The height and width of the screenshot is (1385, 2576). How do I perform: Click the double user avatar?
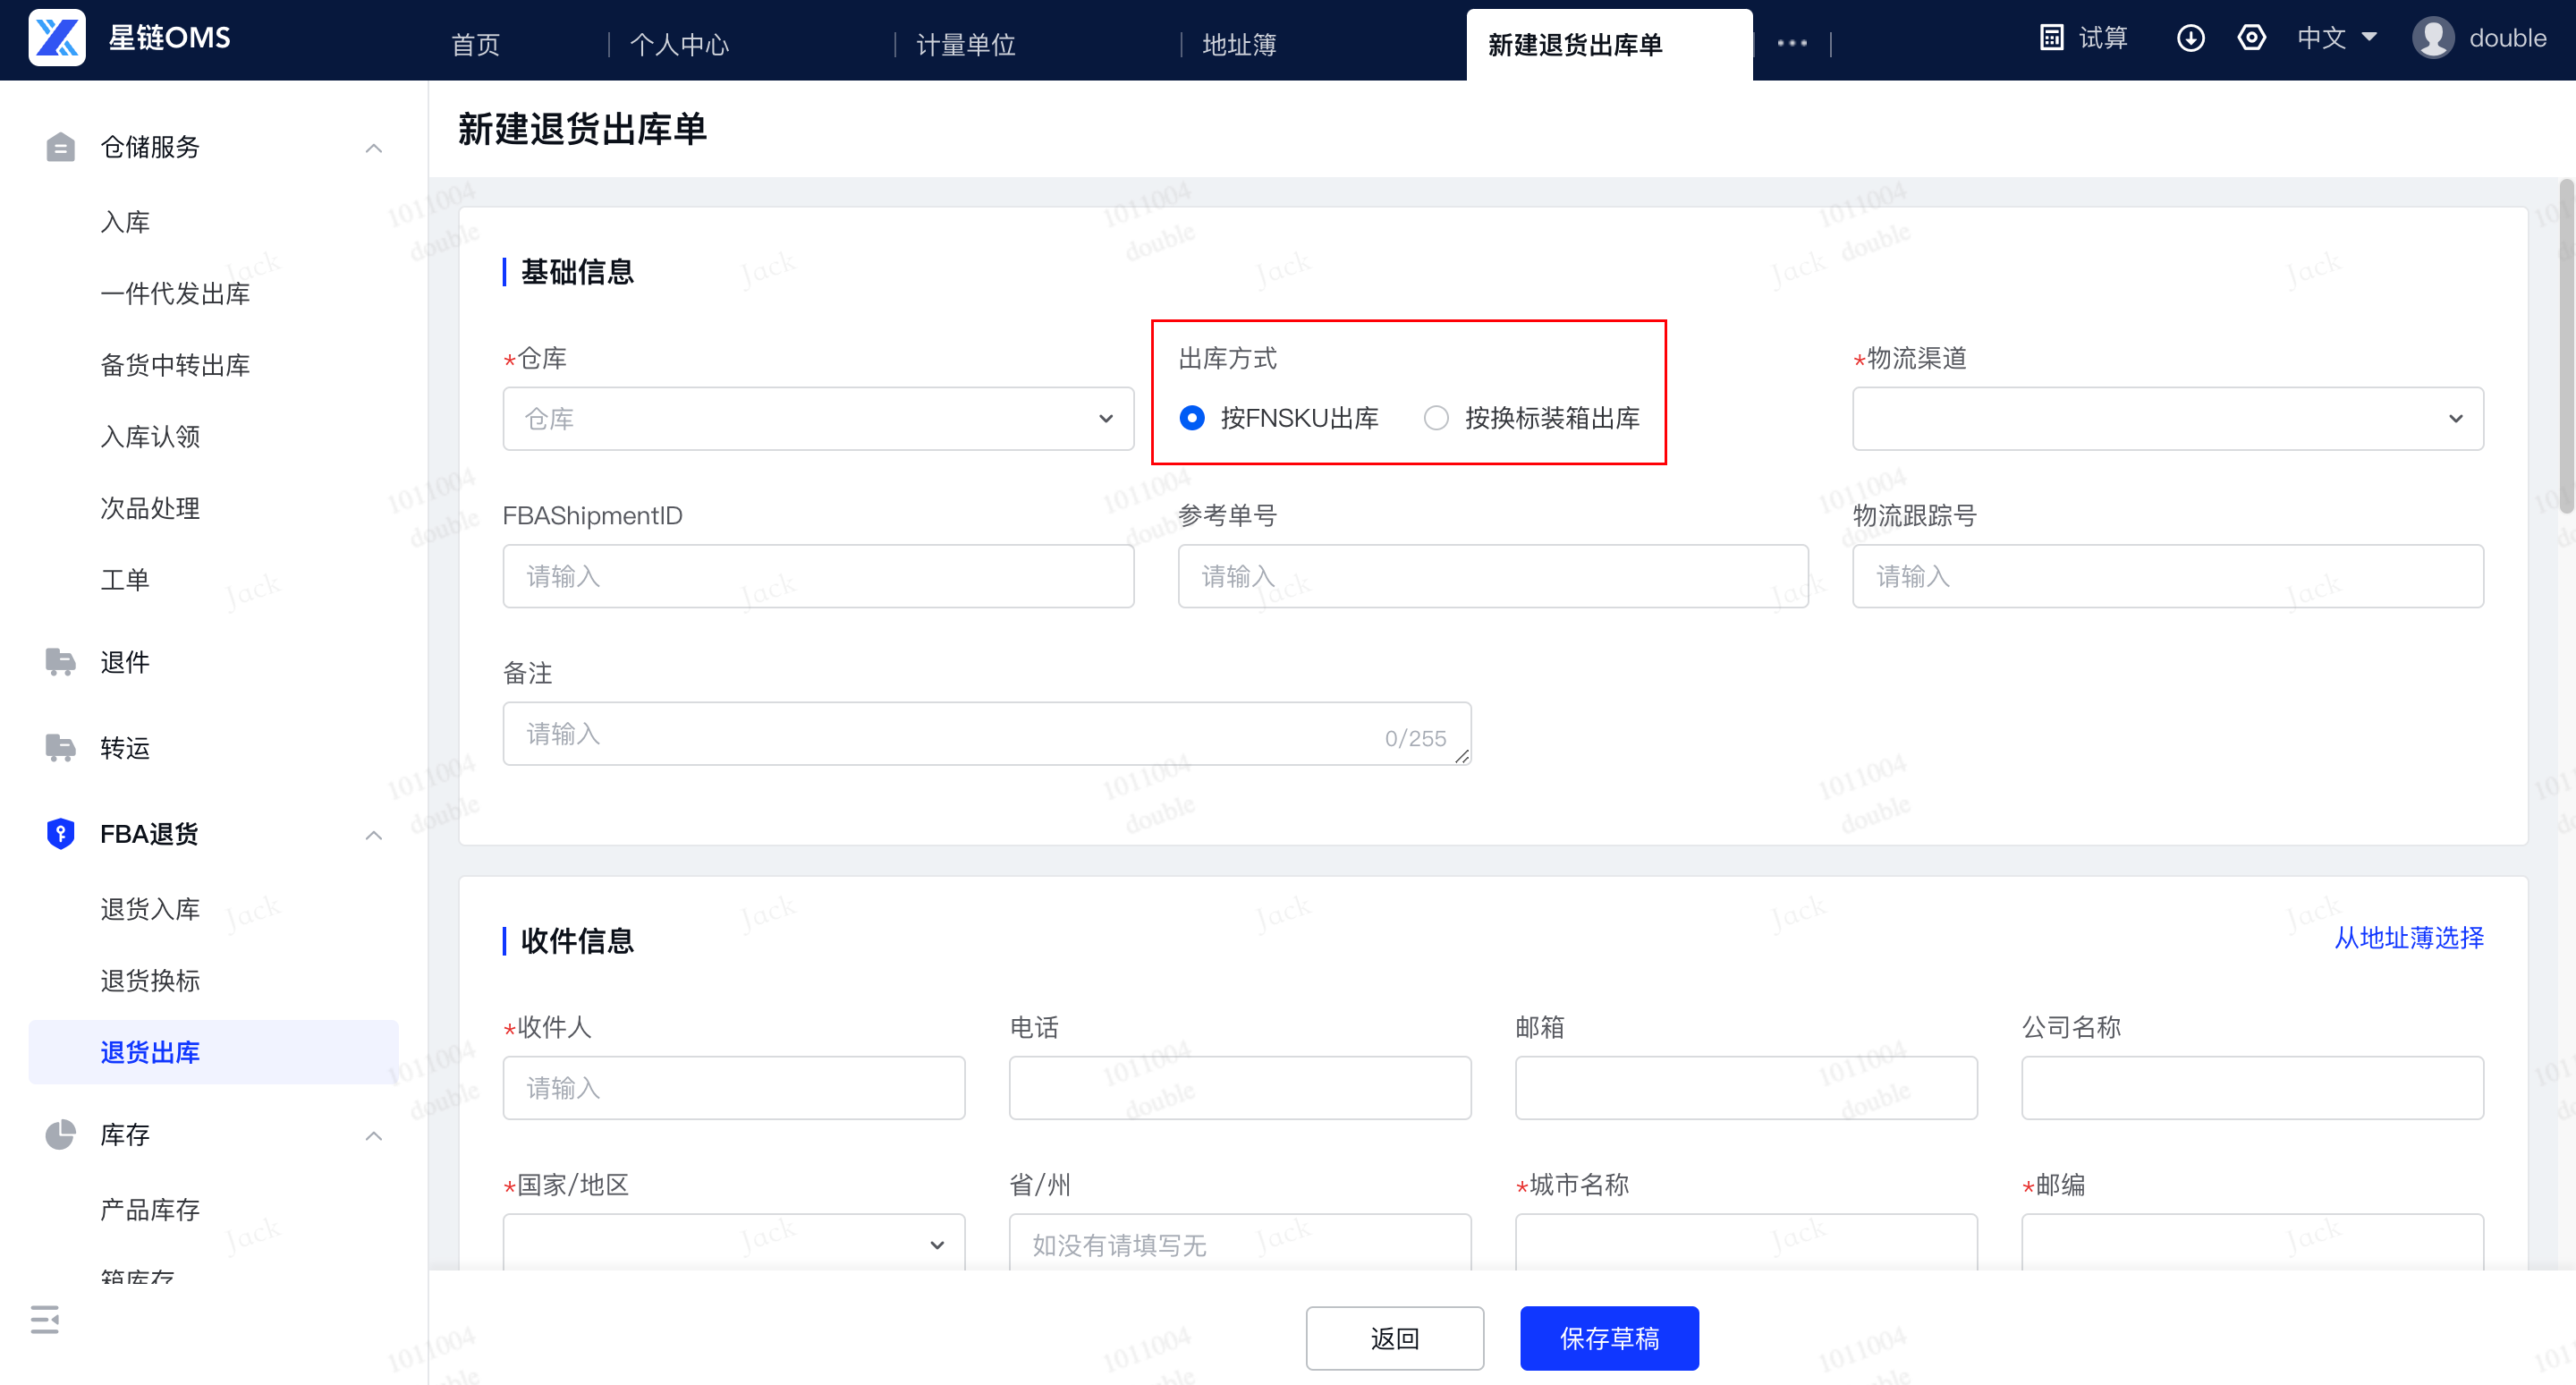point(2433,38)
